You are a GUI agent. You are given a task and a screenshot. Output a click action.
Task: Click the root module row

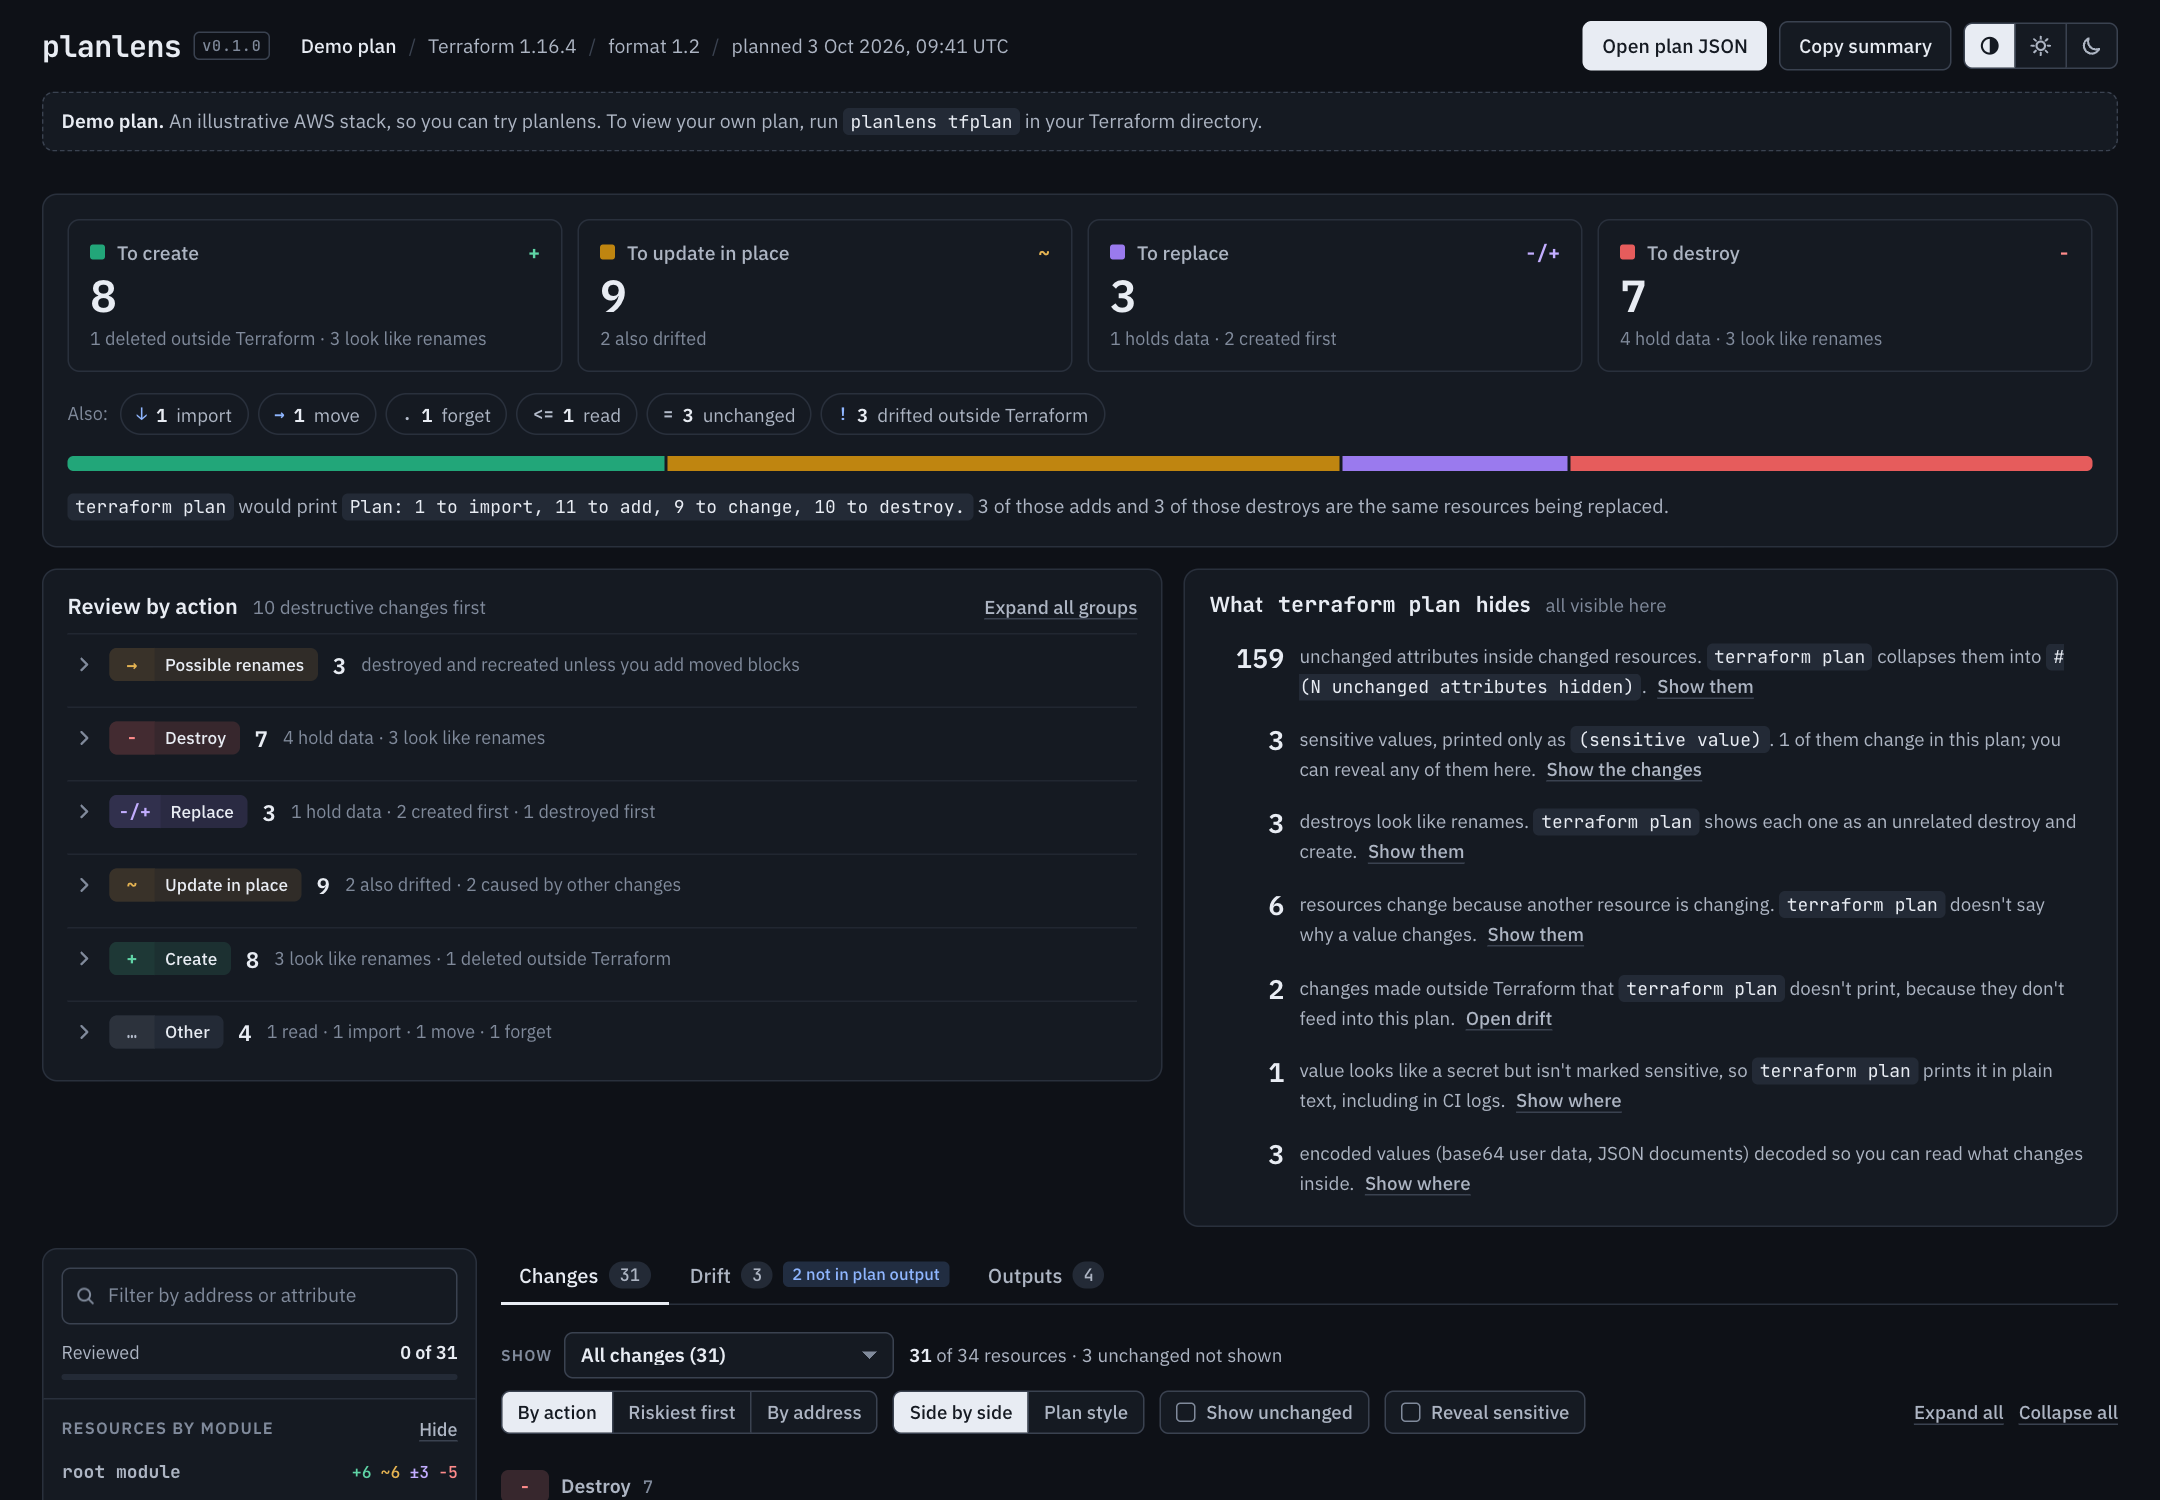click(x=259, y=1472)
